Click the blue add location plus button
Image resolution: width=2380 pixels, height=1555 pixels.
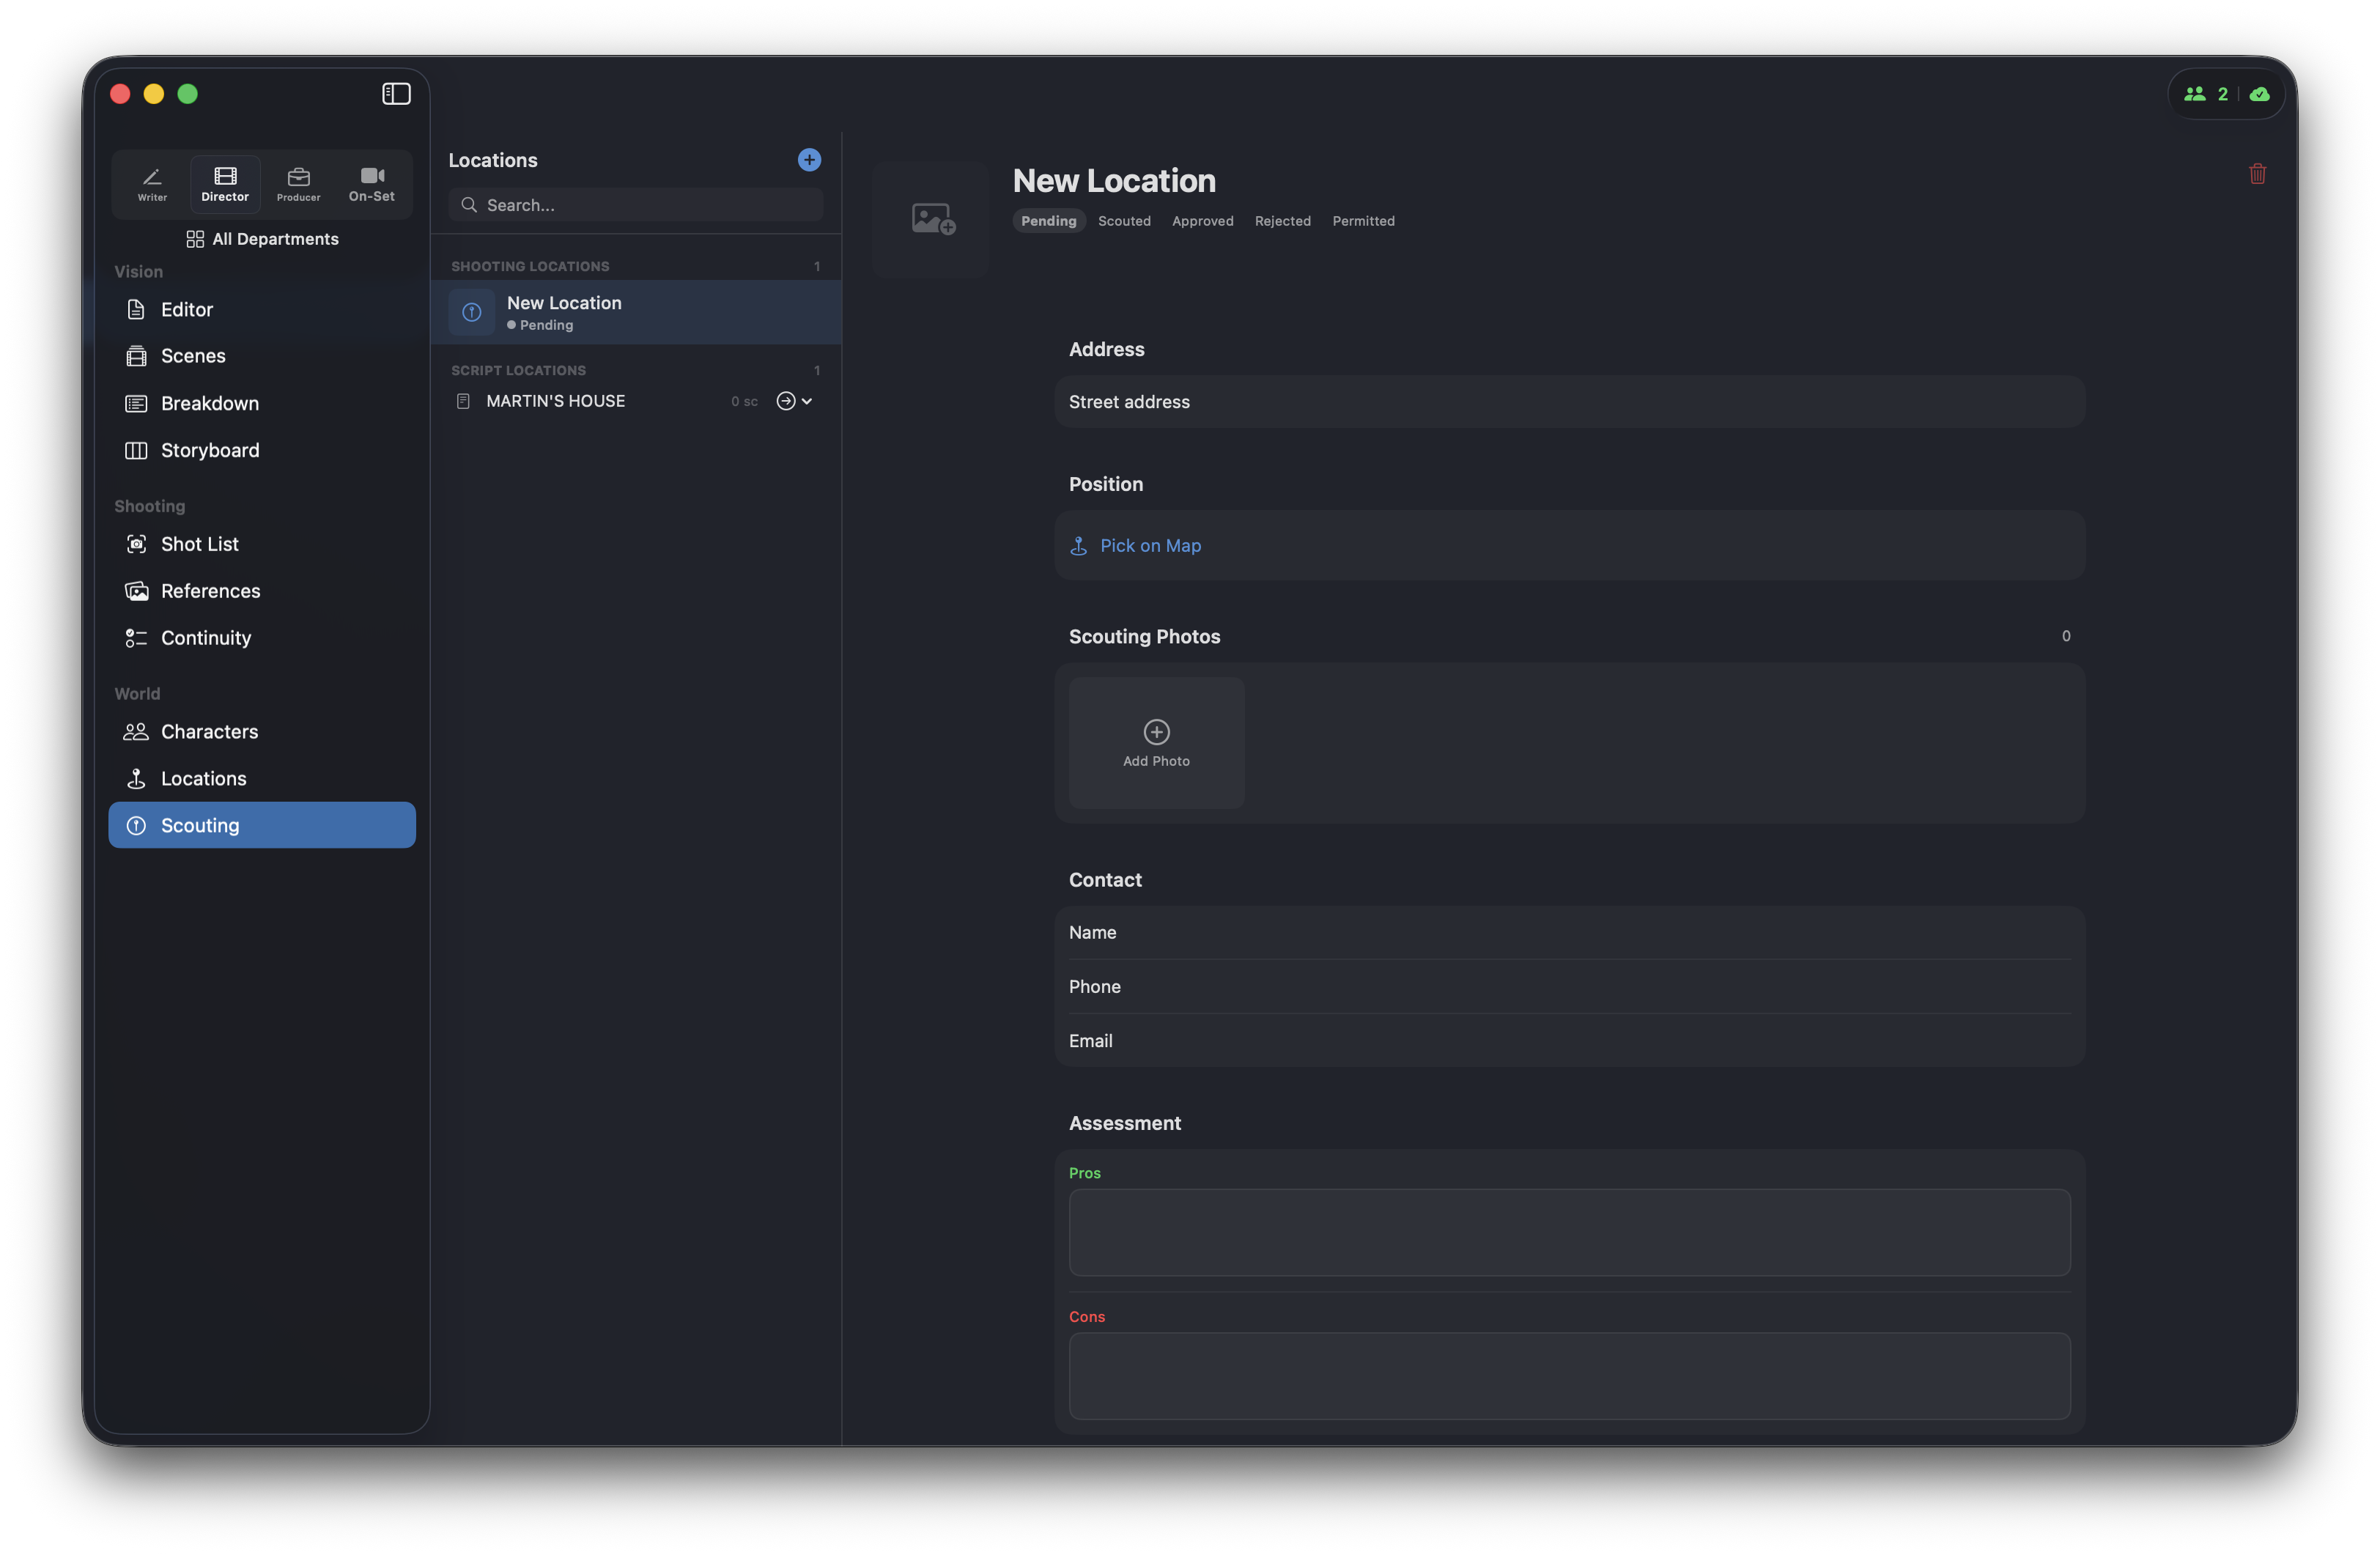(x=809, y=160)
